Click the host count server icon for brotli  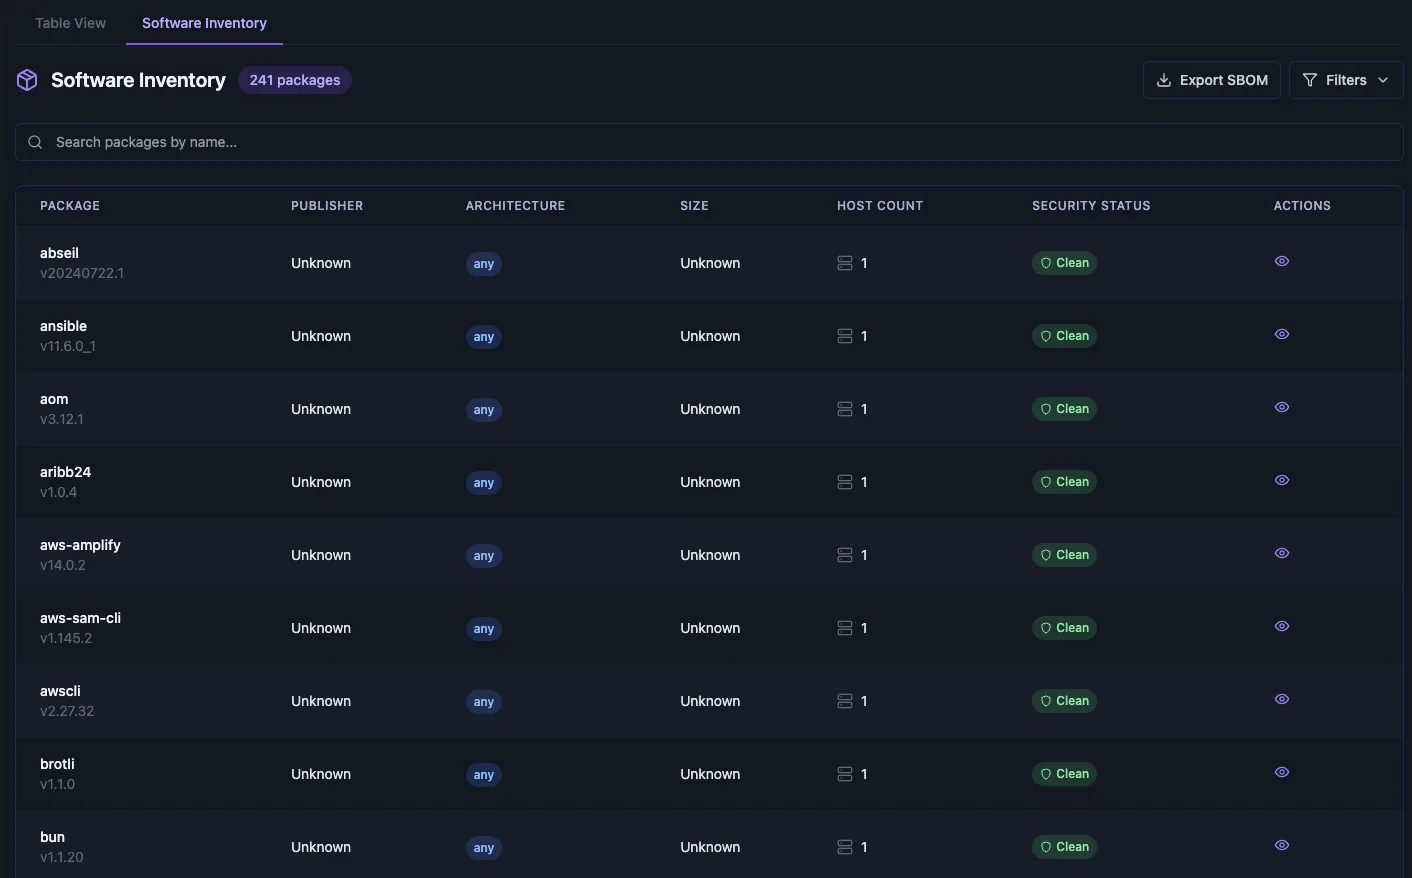(845, 774)
